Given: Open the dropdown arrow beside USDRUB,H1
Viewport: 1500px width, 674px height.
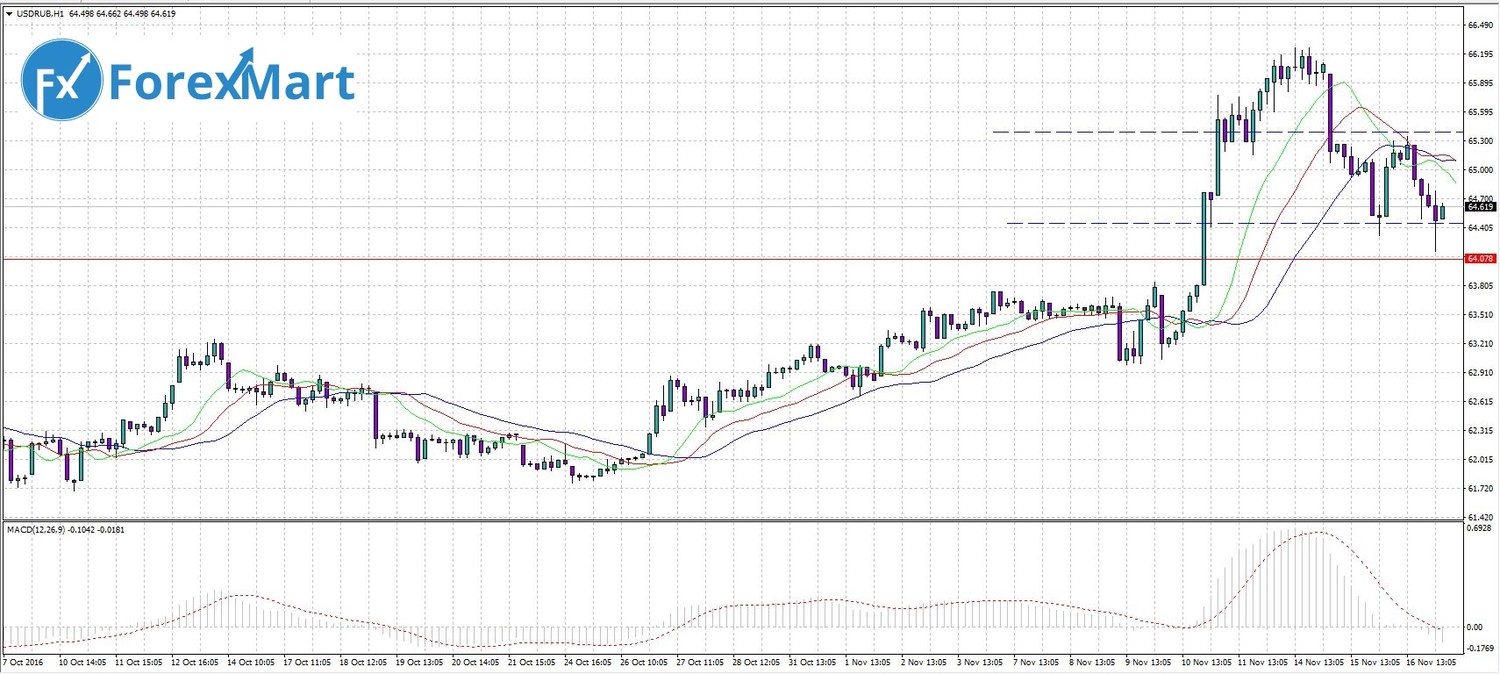Looking at the screenshot, I should [x=9, y=13].
